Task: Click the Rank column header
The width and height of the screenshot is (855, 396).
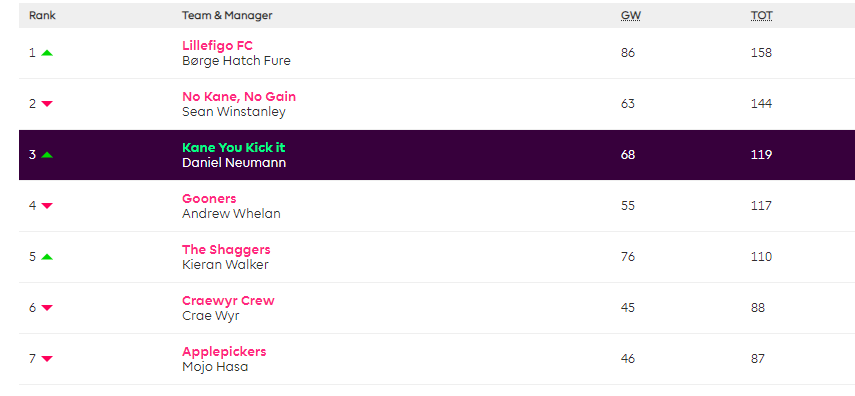Action: point(43,16)
